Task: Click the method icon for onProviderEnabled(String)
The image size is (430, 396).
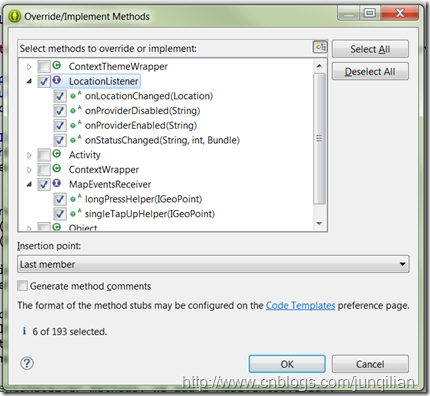Action: point(75,125)
